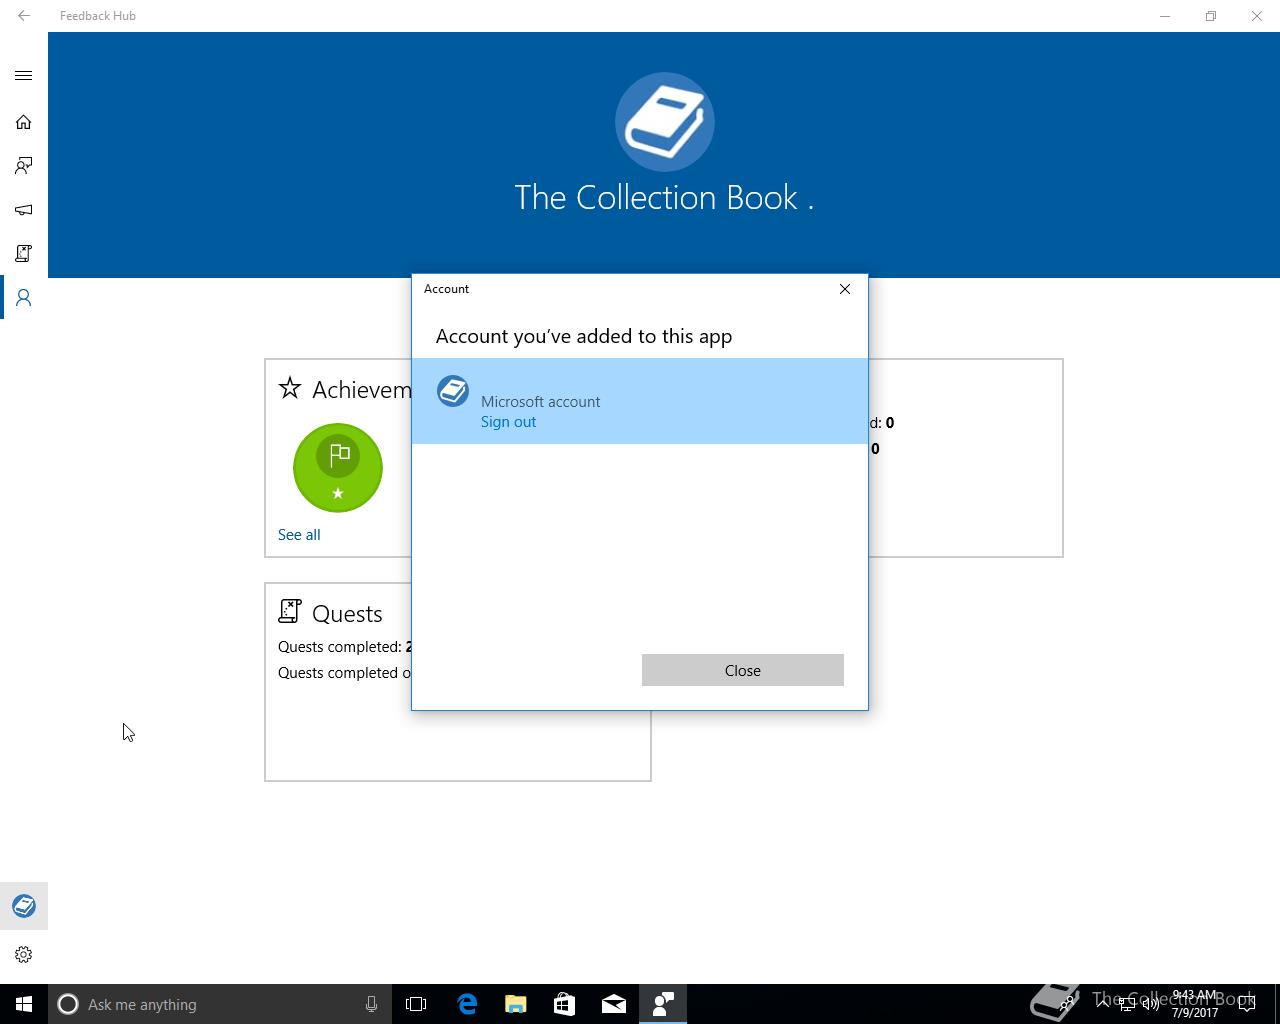This screenshot has height=1024, width=1280.
Task: Click the Cortana search box
Action: point(219,1004)
